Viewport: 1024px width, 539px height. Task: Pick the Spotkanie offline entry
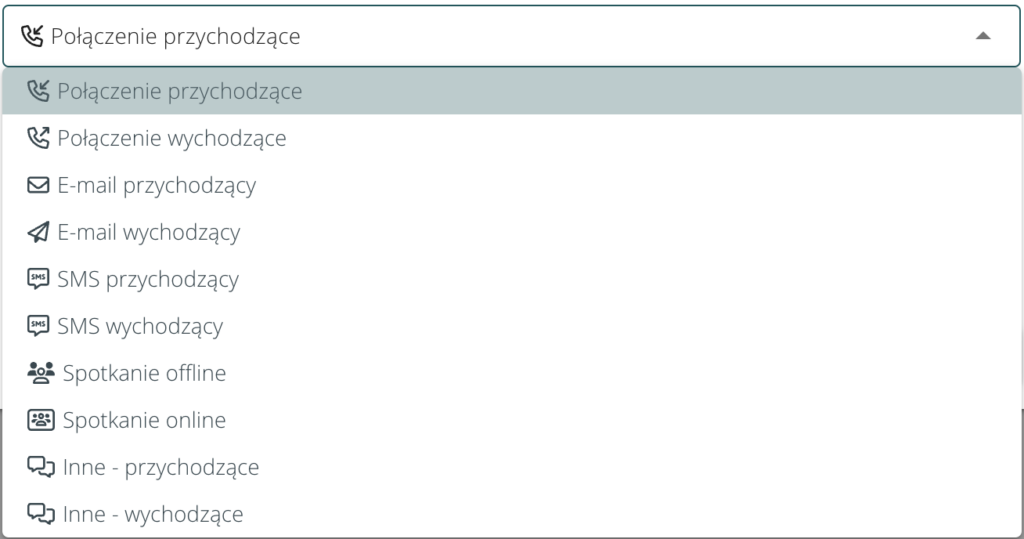coord(144,374)
